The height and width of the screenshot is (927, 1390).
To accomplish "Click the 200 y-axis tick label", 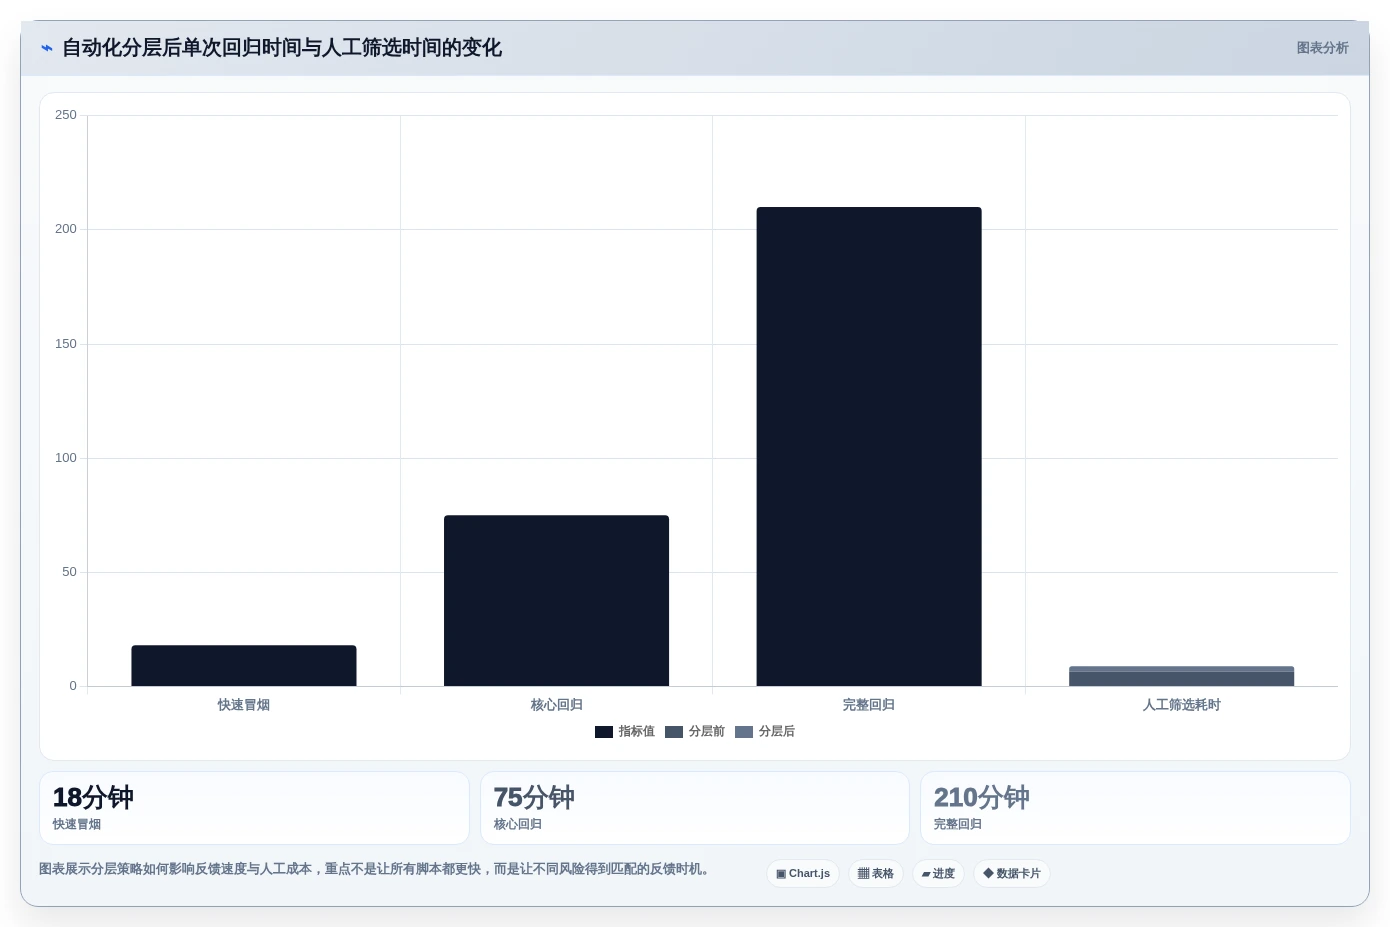I will coord(66,229).
